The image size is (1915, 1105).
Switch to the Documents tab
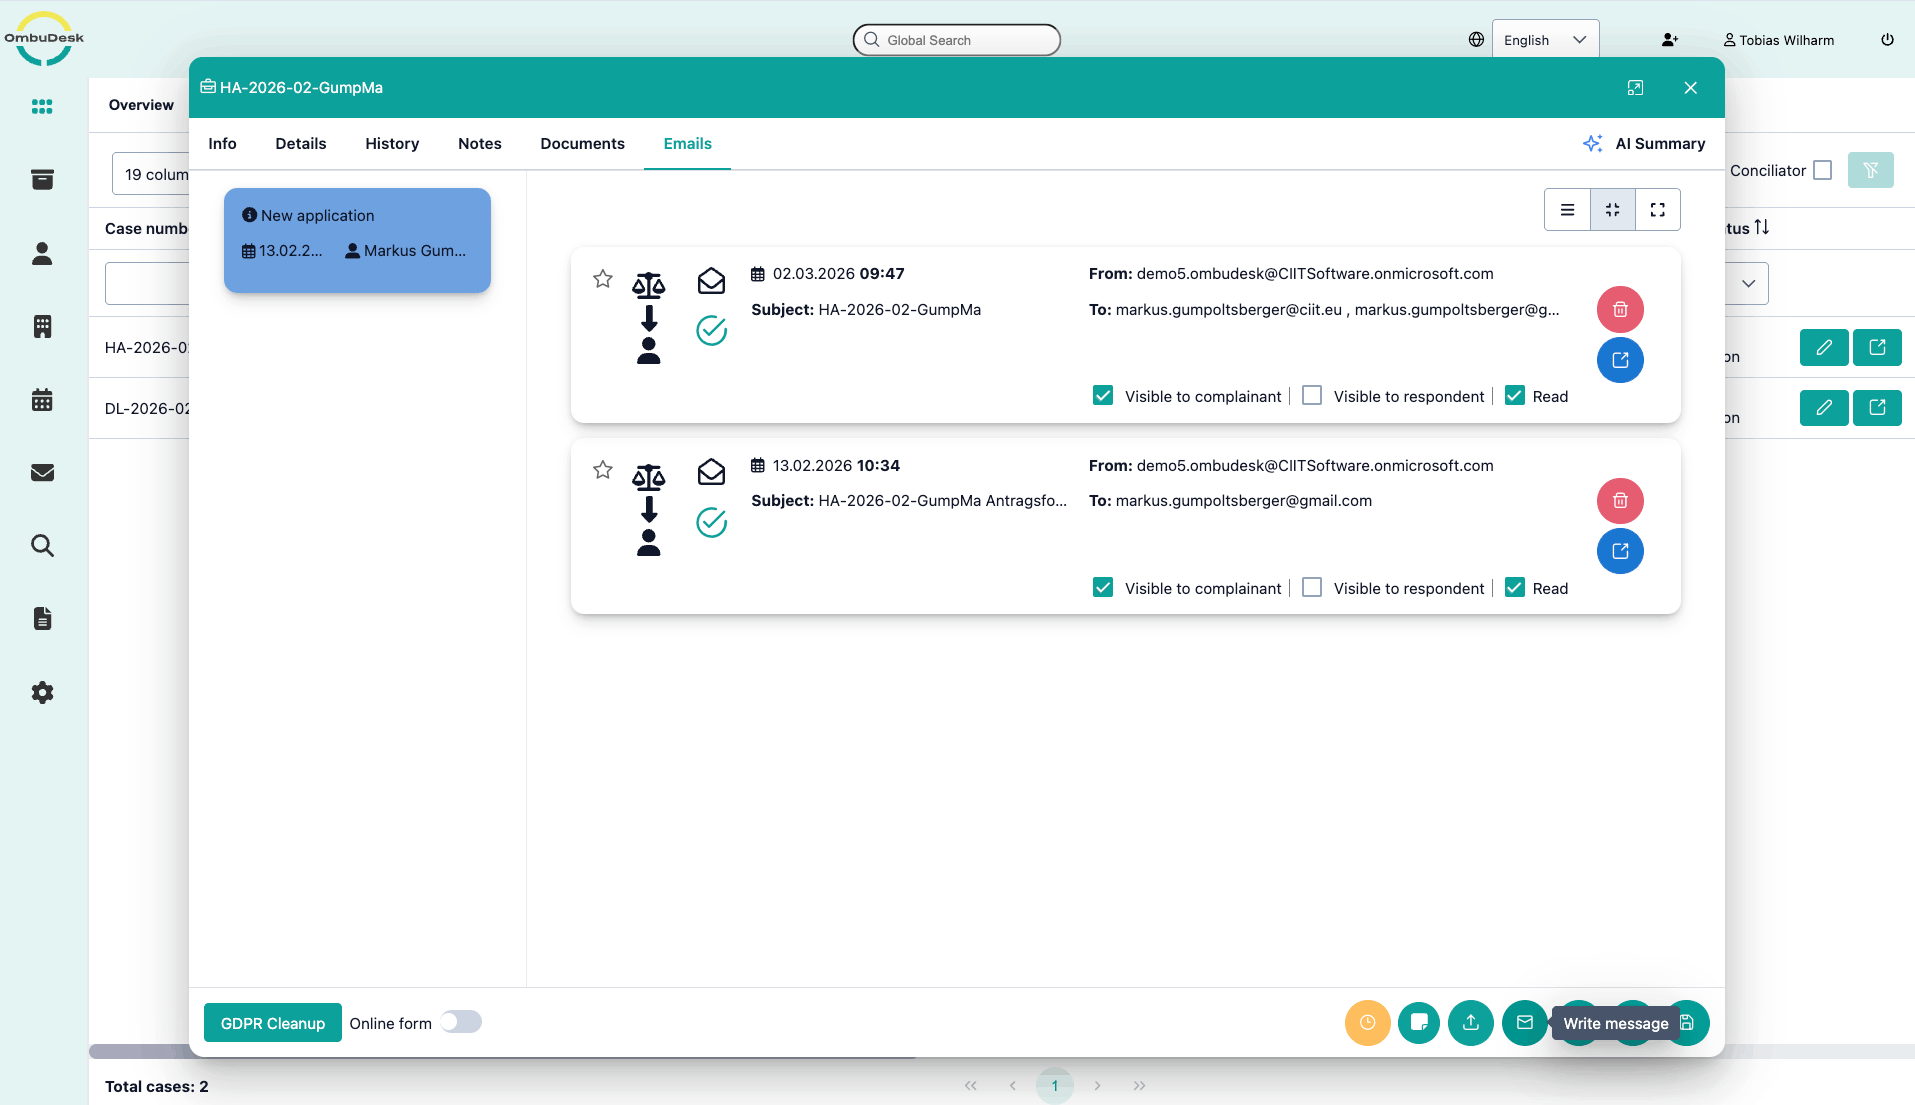(582, 144)
